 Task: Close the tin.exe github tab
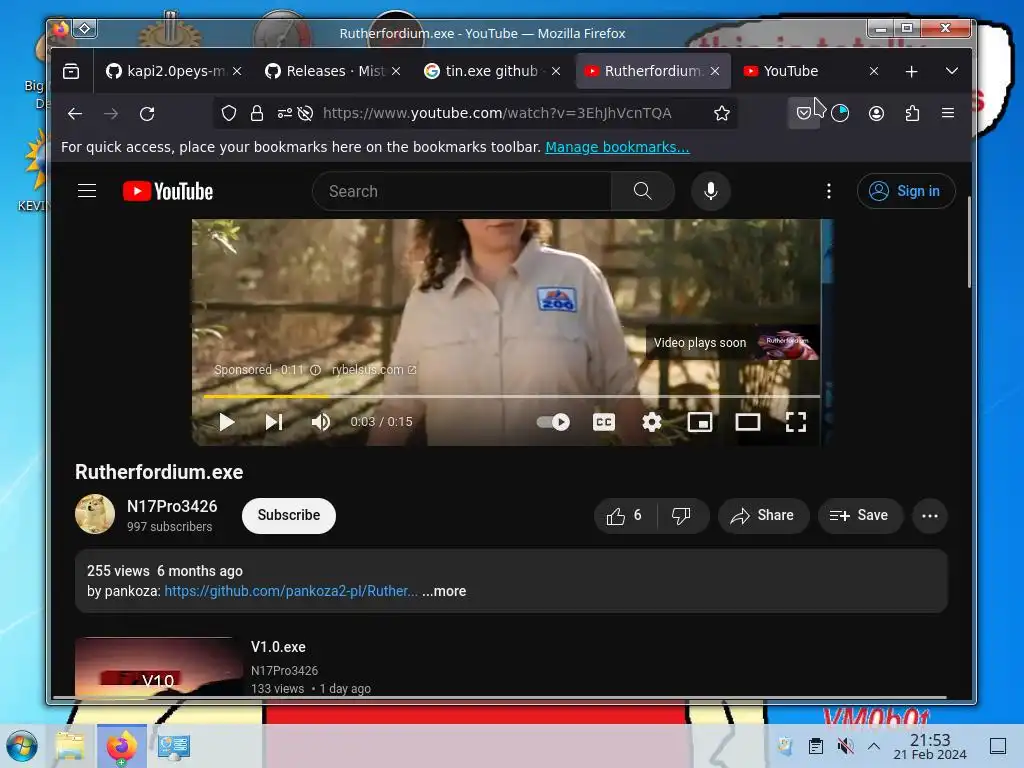point(556,71)
